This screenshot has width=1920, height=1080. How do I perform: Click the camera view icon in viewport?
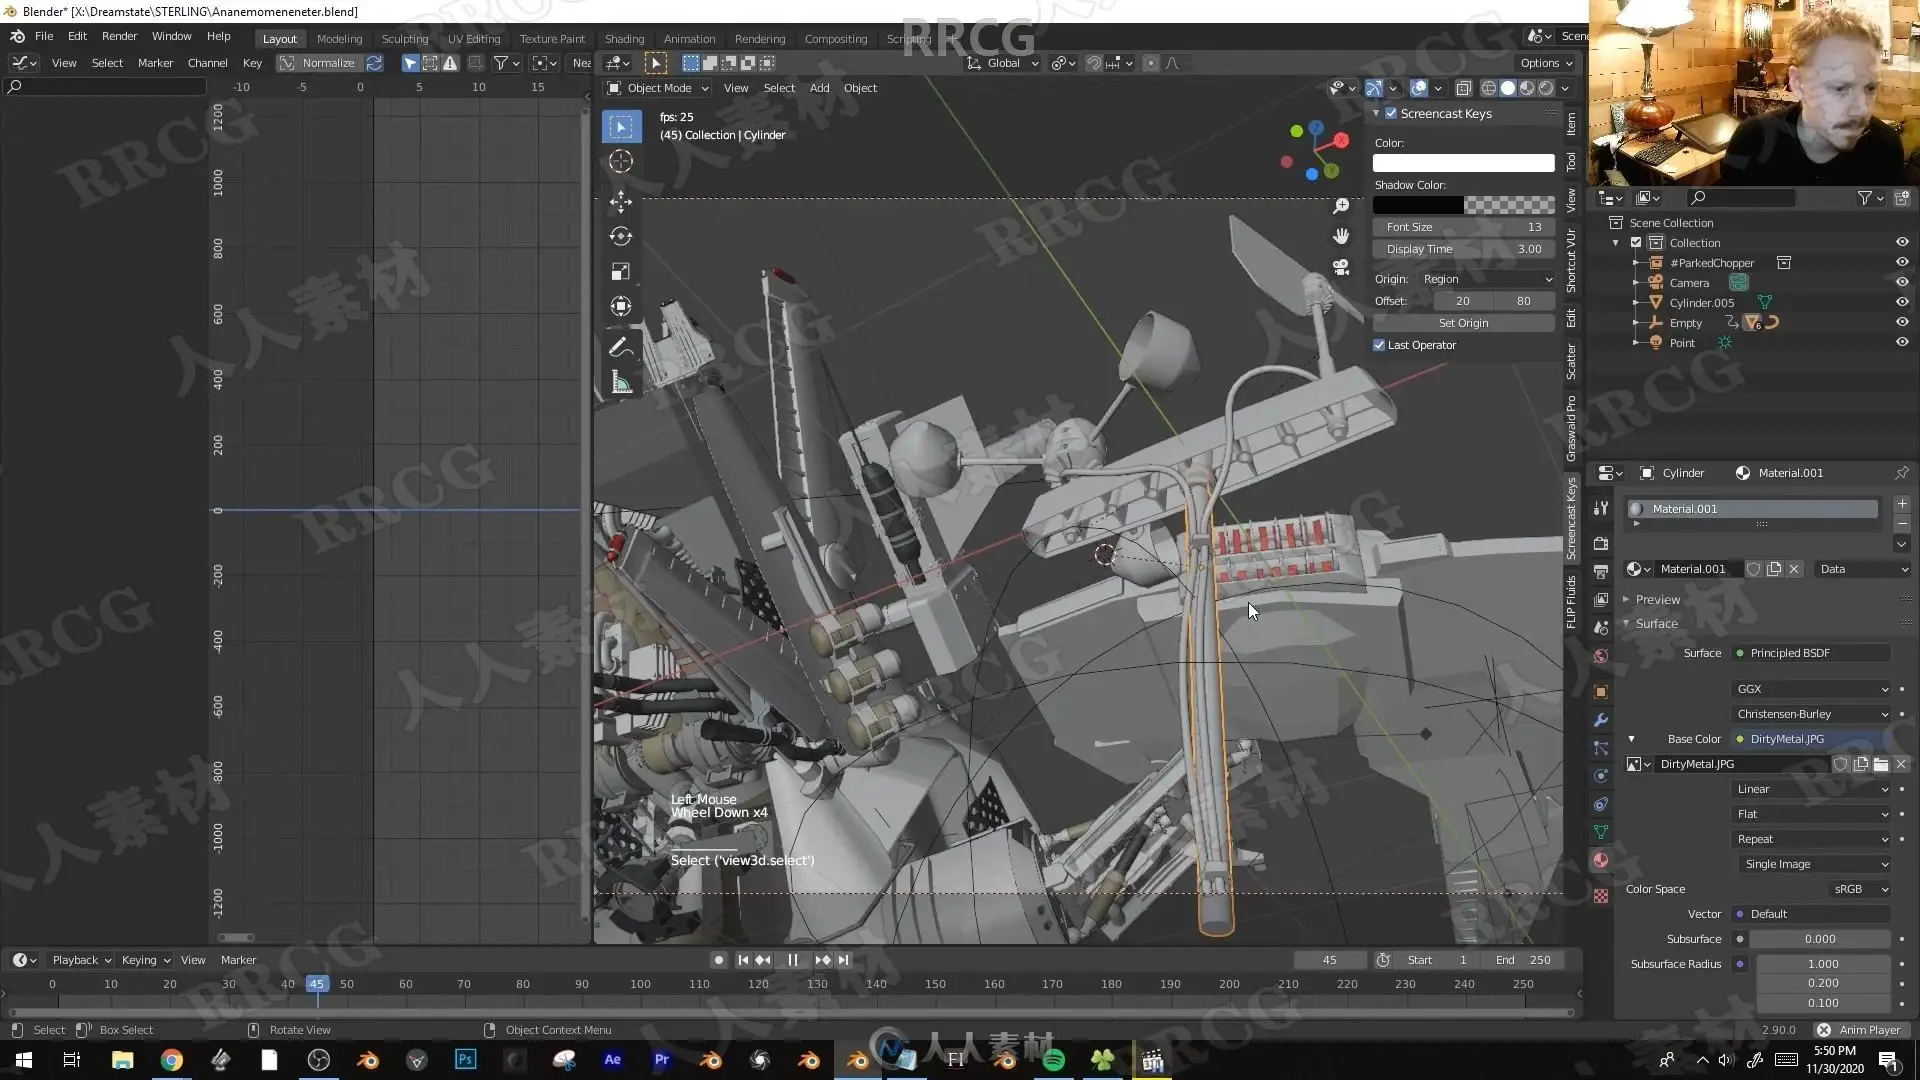point(1341,267)
